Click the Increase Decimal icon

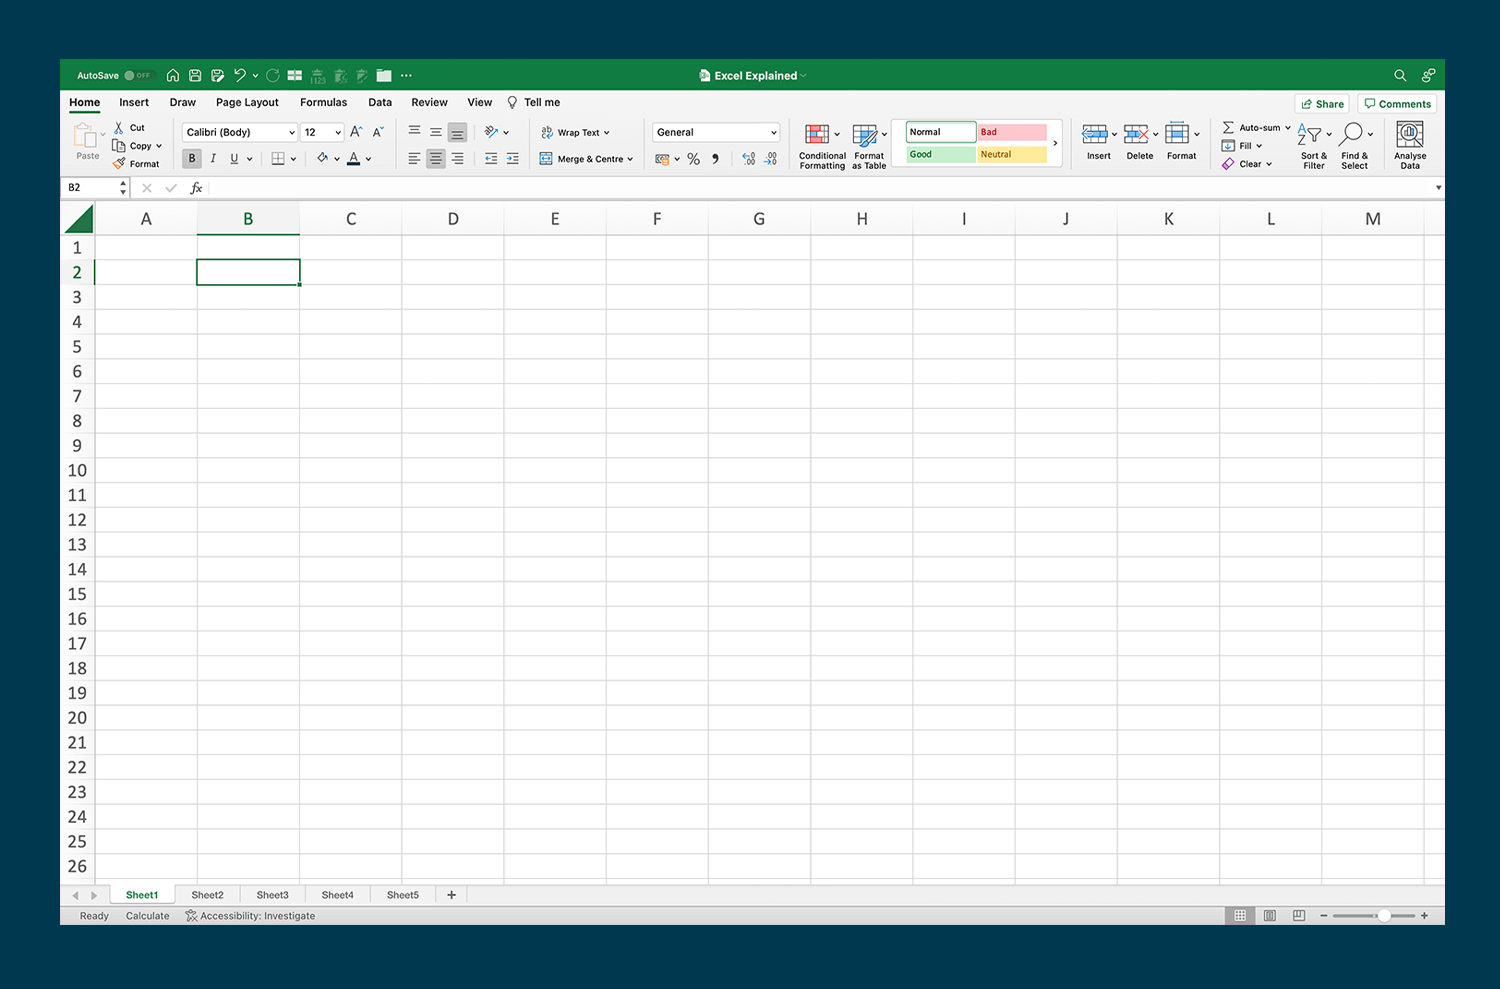point(748,158)
